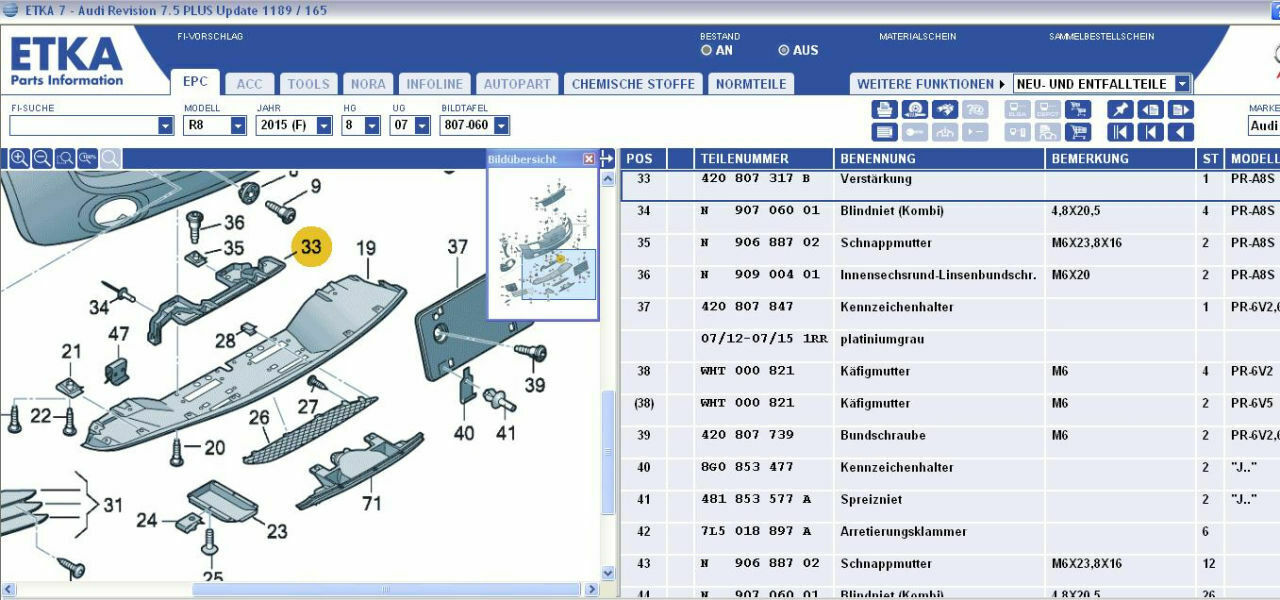Viewport: 1280px width, 600px height.
Task: Switch to the AUTOPART tab
Action: pos(517,84)
